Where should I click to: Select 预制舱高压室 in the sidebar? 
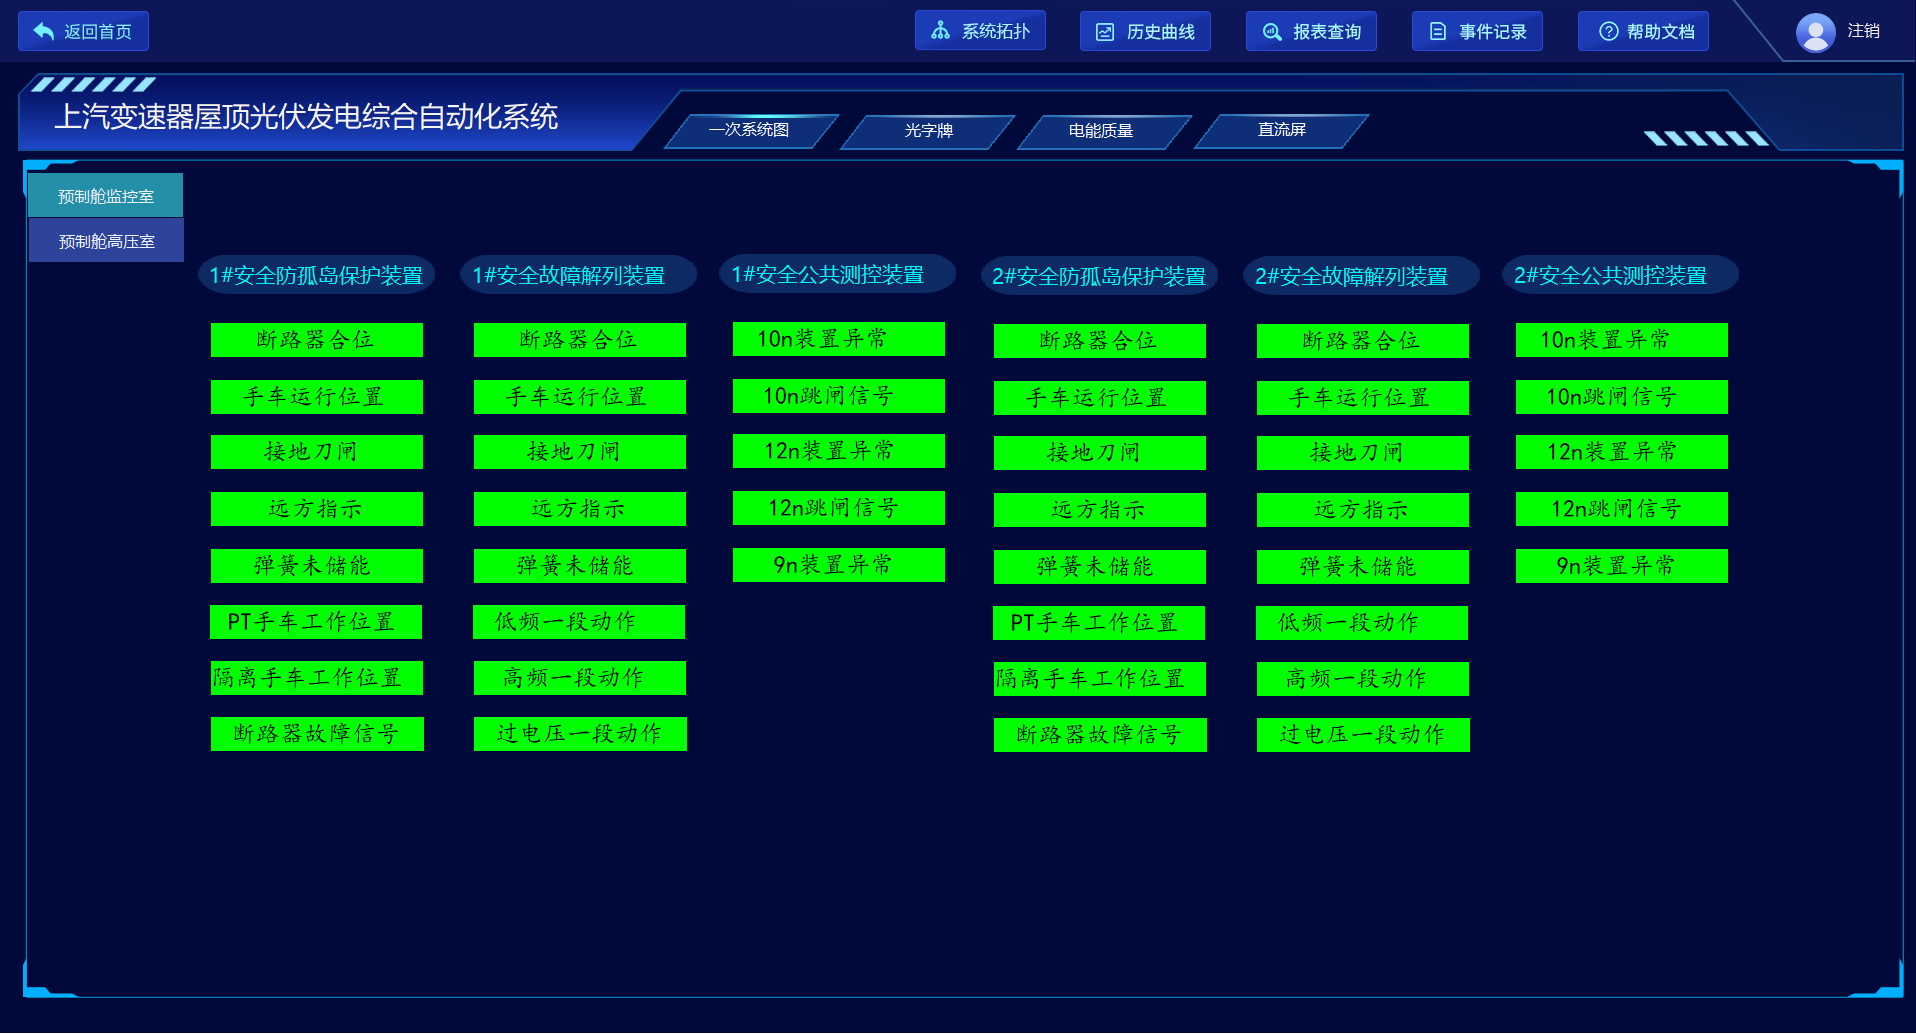pos(106,241)
